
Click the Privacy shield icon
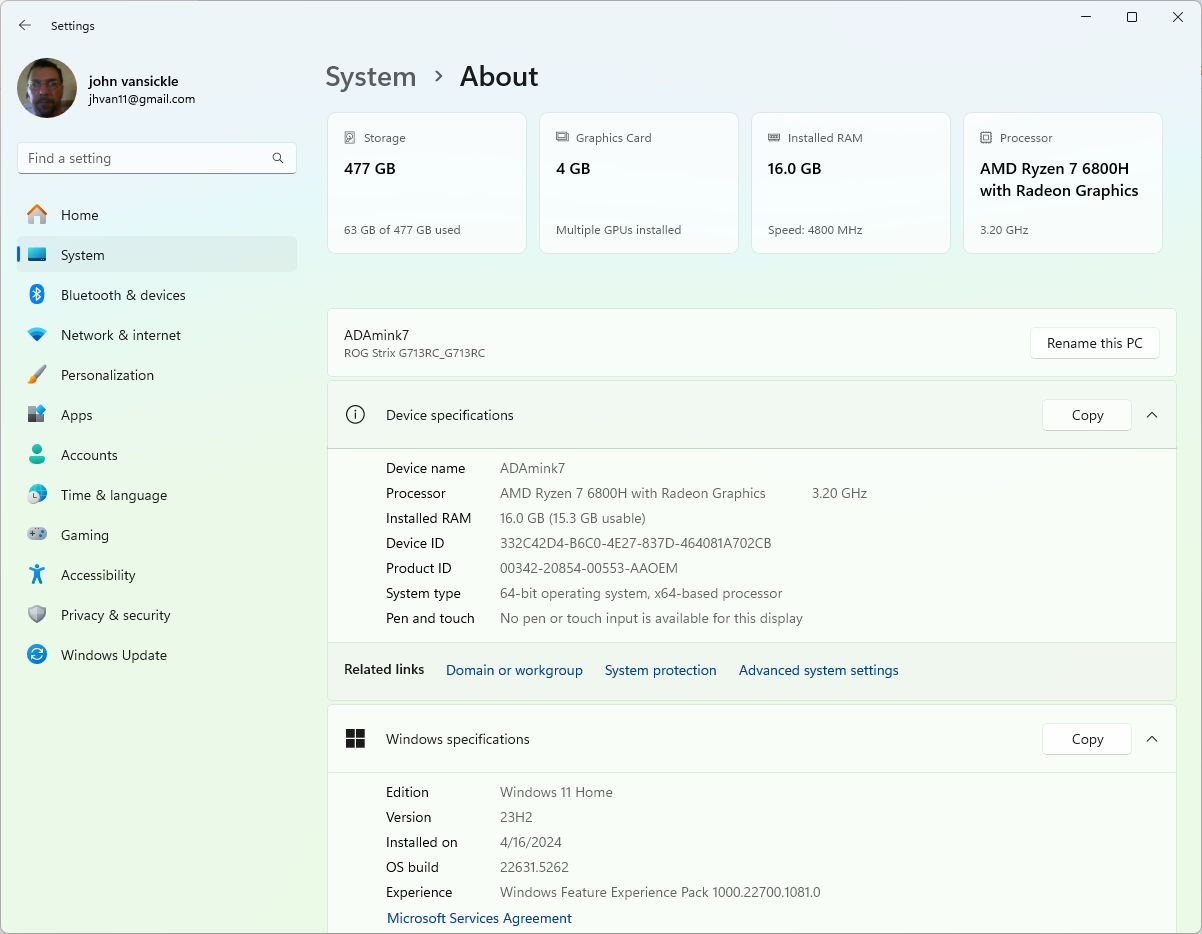(x=37, y=615)
